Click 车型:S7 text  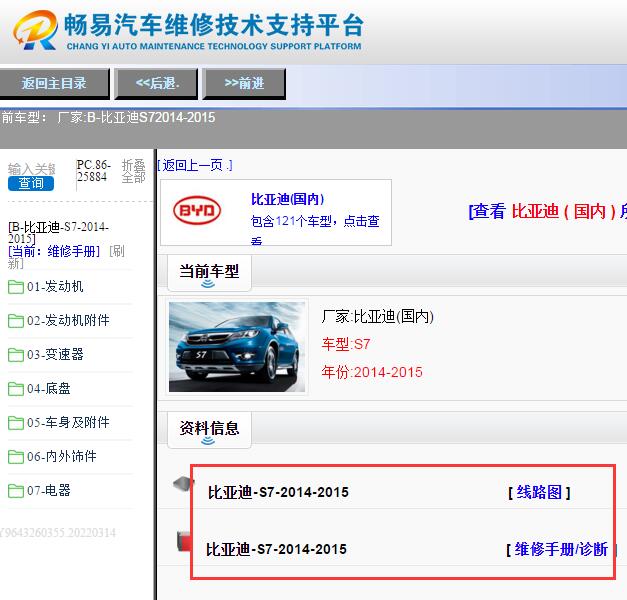(x=346, y=344)
